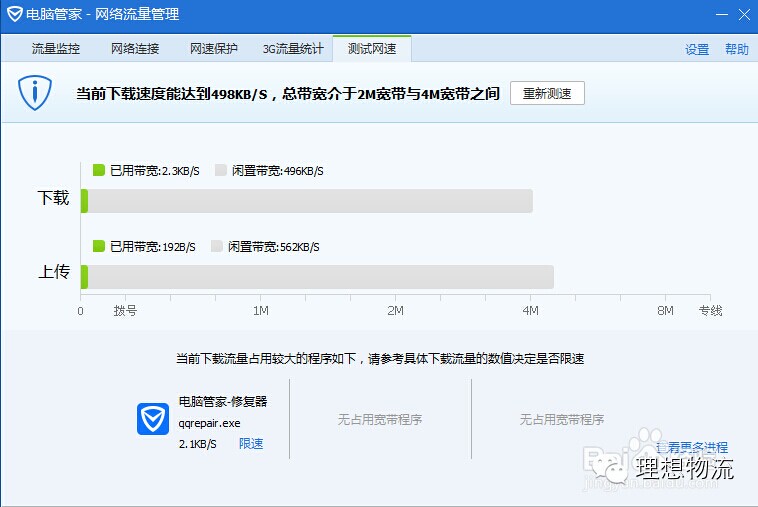Click 限速 for qqrepair.exe

click(251, 444)
